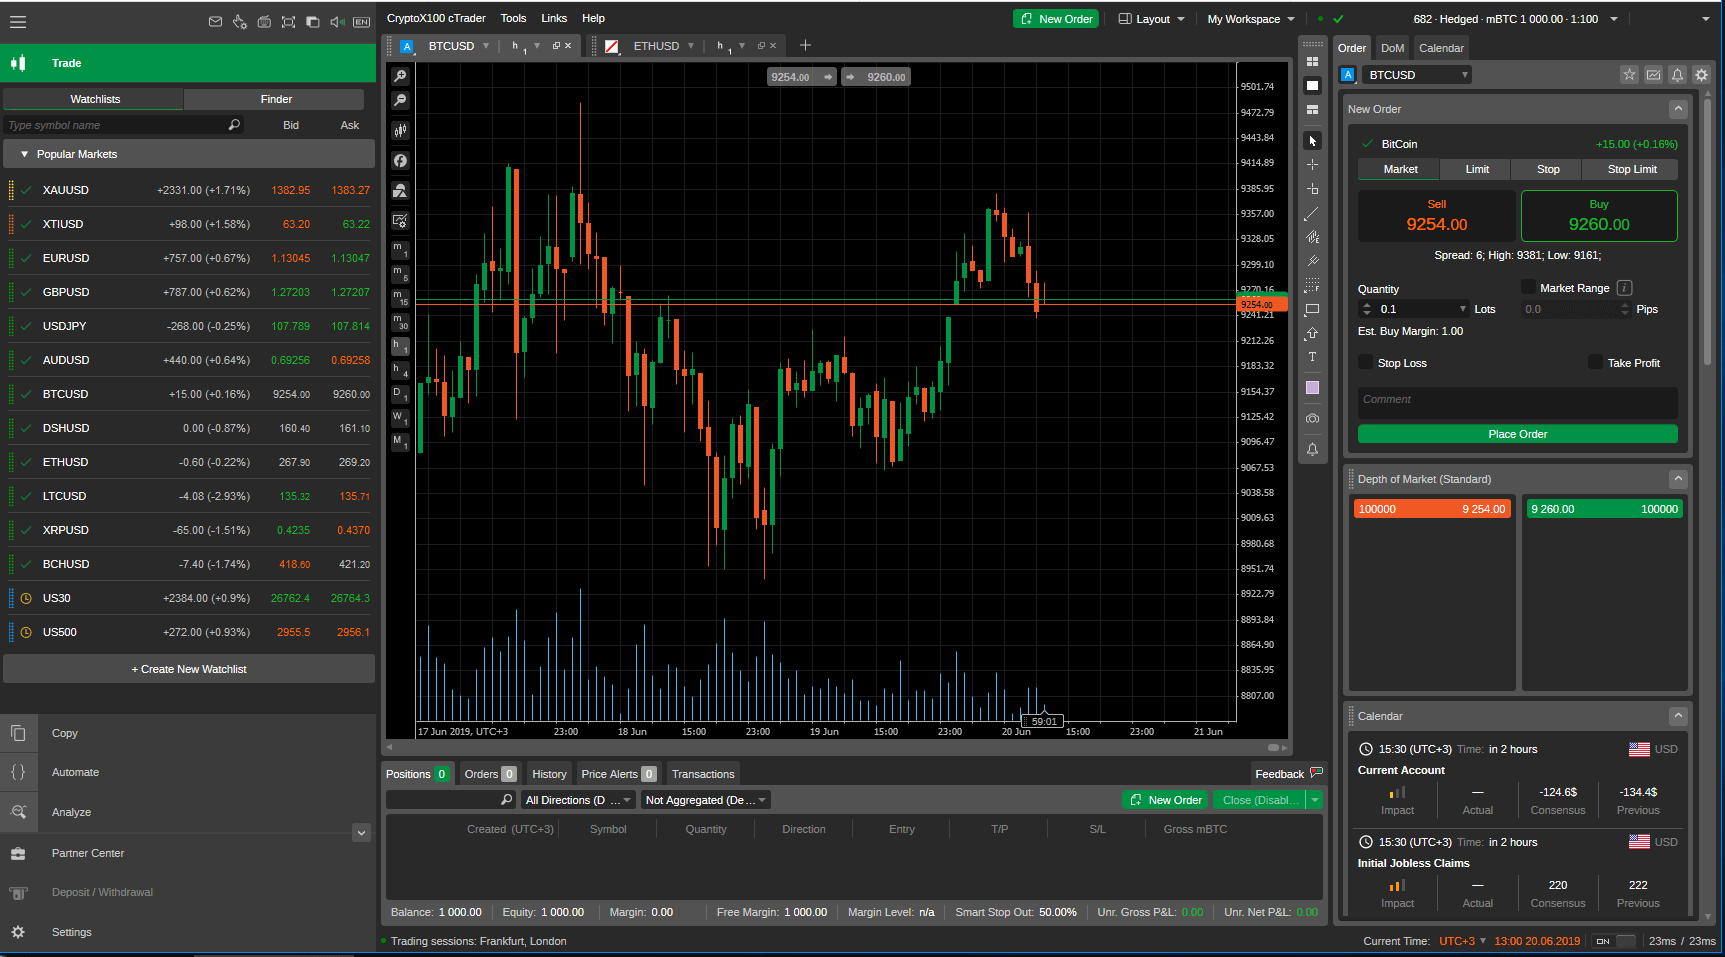Click Sell at 9254.00
The image size is (1725, 957).
[x=1437, y=216]
